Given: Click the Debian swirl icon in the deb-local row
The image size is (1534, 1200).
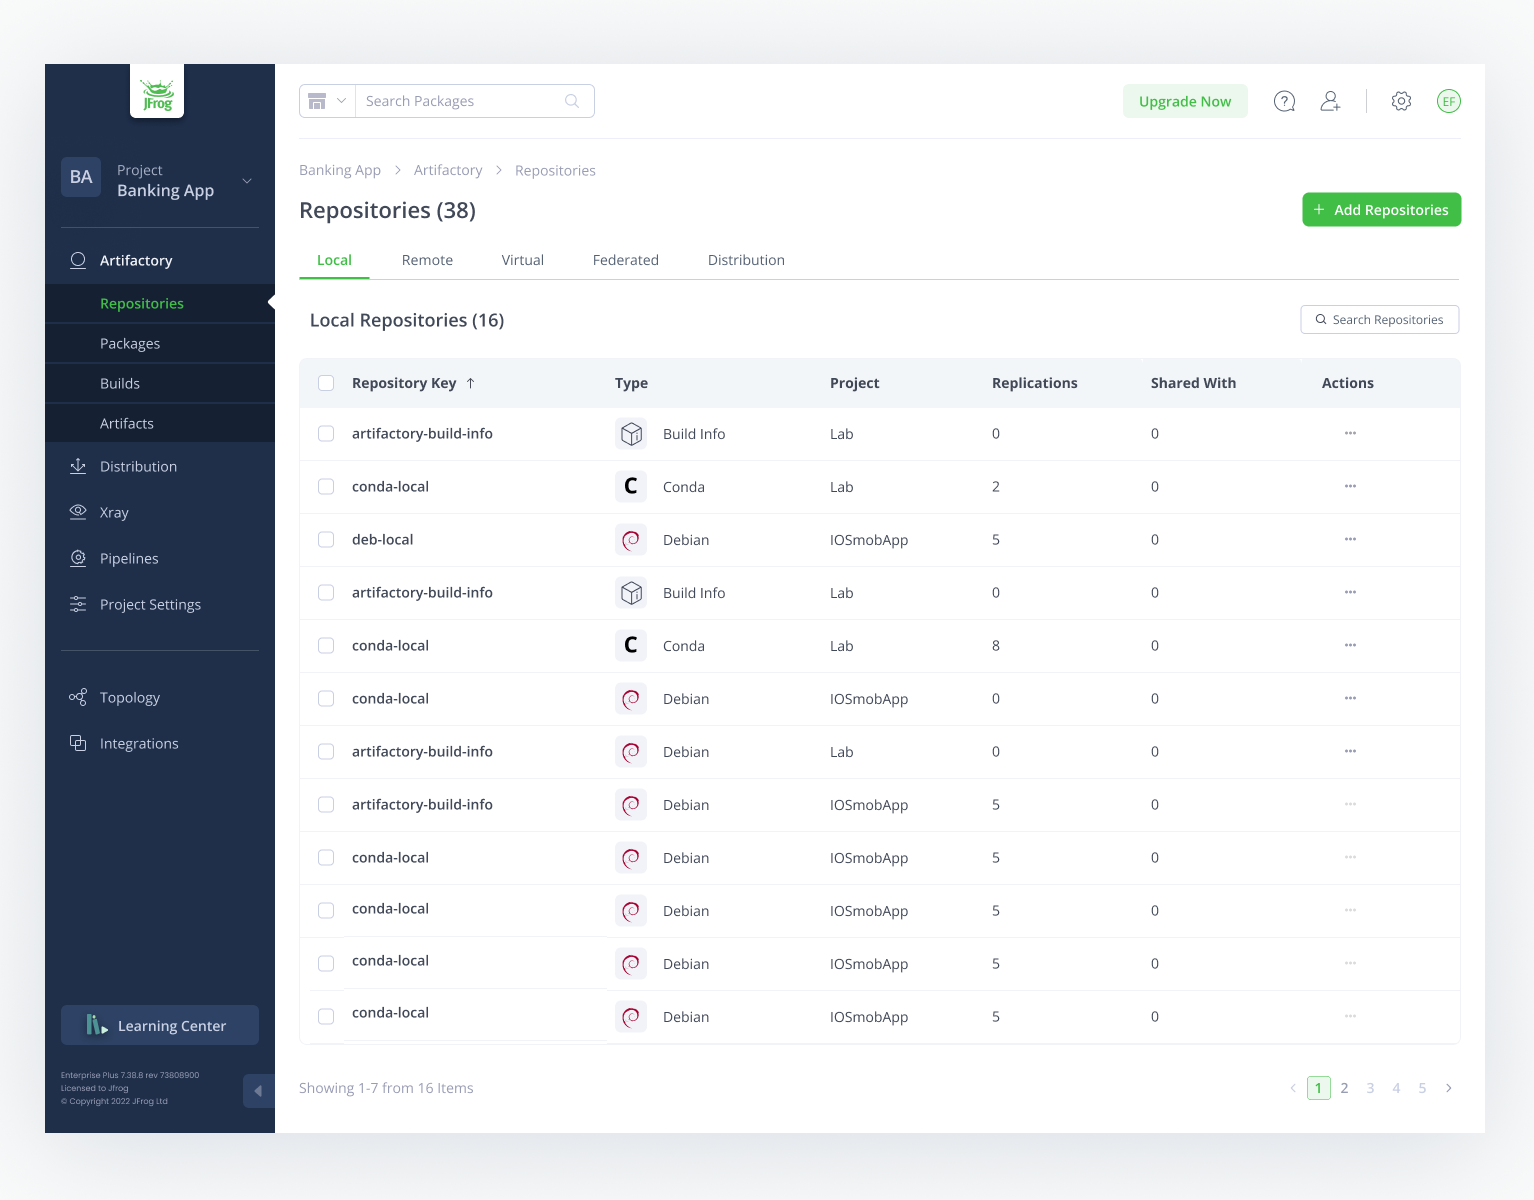Looking at the screenshot, I should (631, 540).
